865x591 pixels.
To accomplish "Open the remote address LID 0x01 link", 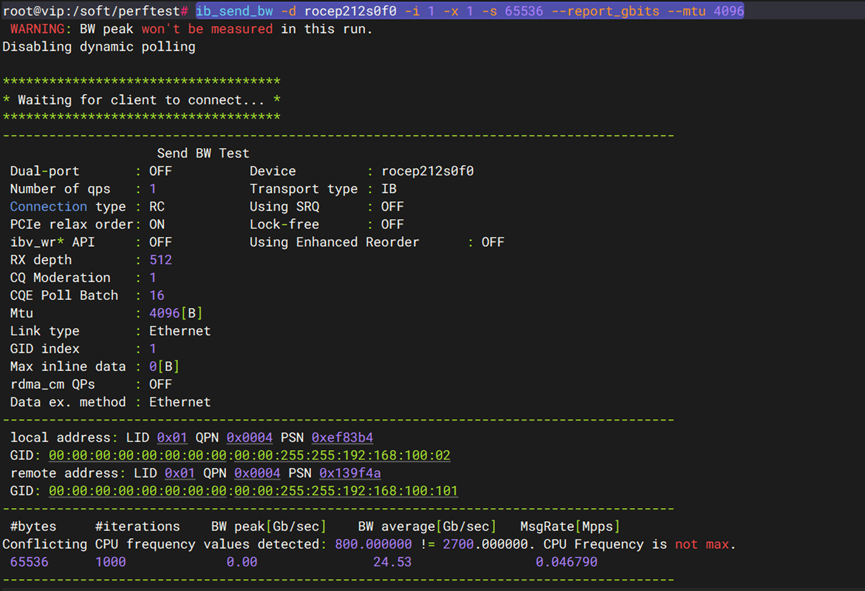I will 180,473.
